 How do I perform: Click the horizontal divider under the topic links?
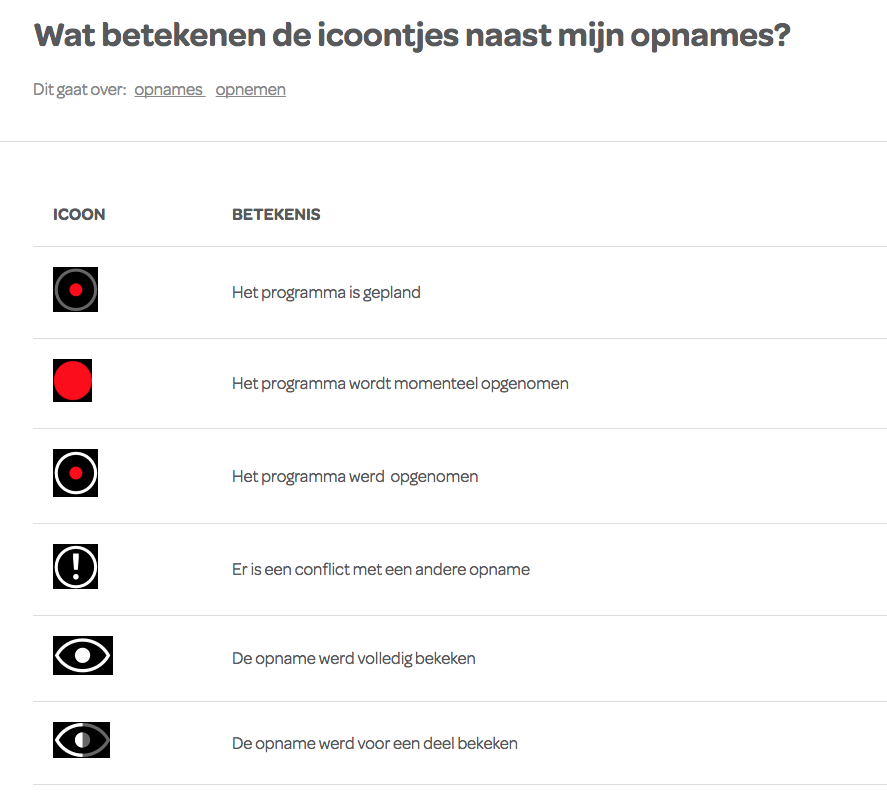[443, 141]
